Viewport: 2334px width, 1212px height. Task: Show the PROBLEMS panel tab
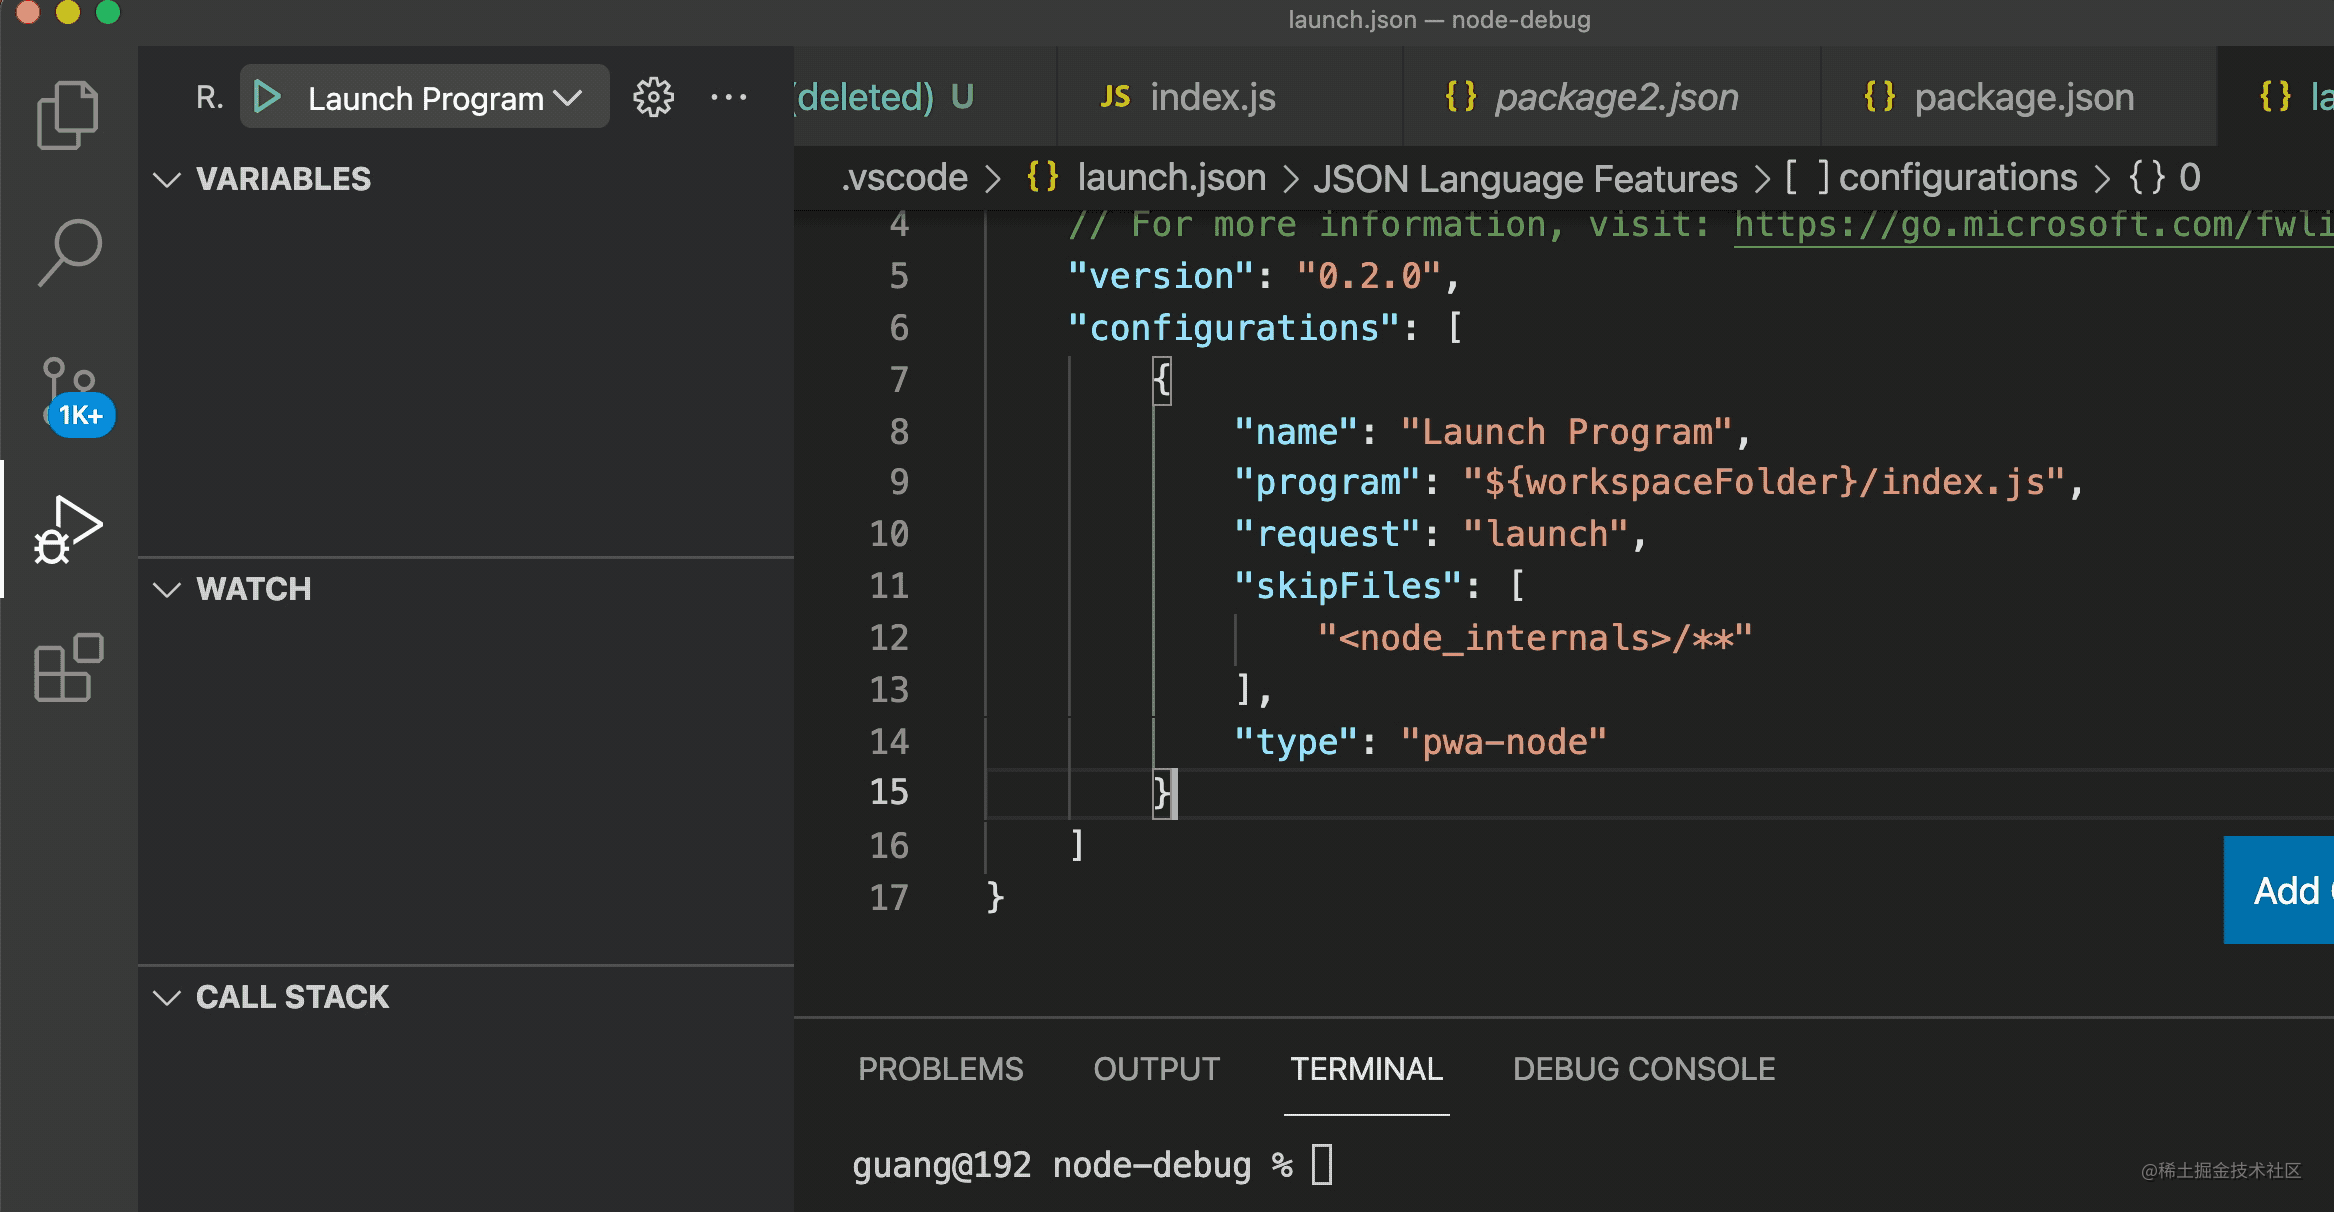pyautogui.click(x=940, y=1069)
